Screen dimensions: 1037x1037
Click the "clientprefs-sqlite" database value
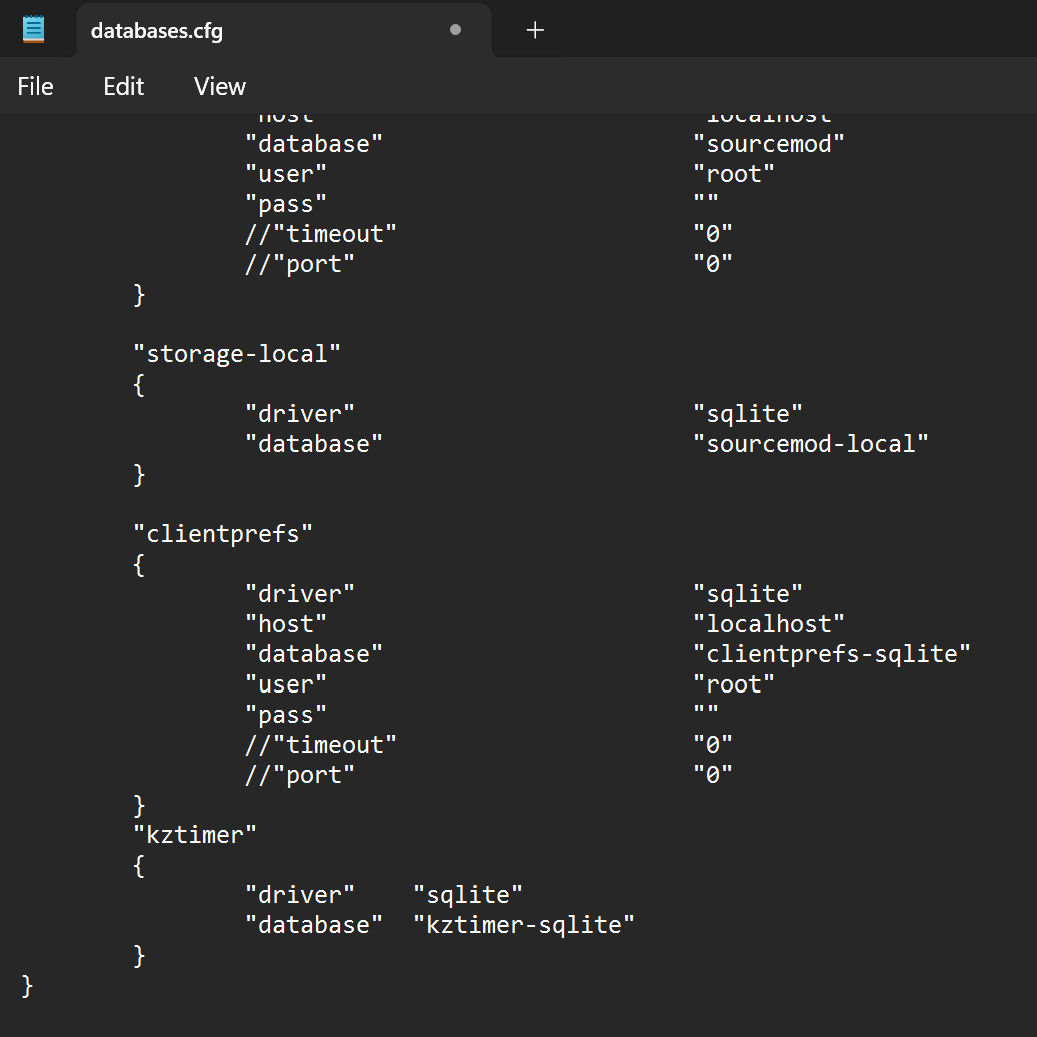(x=831, y=653)
